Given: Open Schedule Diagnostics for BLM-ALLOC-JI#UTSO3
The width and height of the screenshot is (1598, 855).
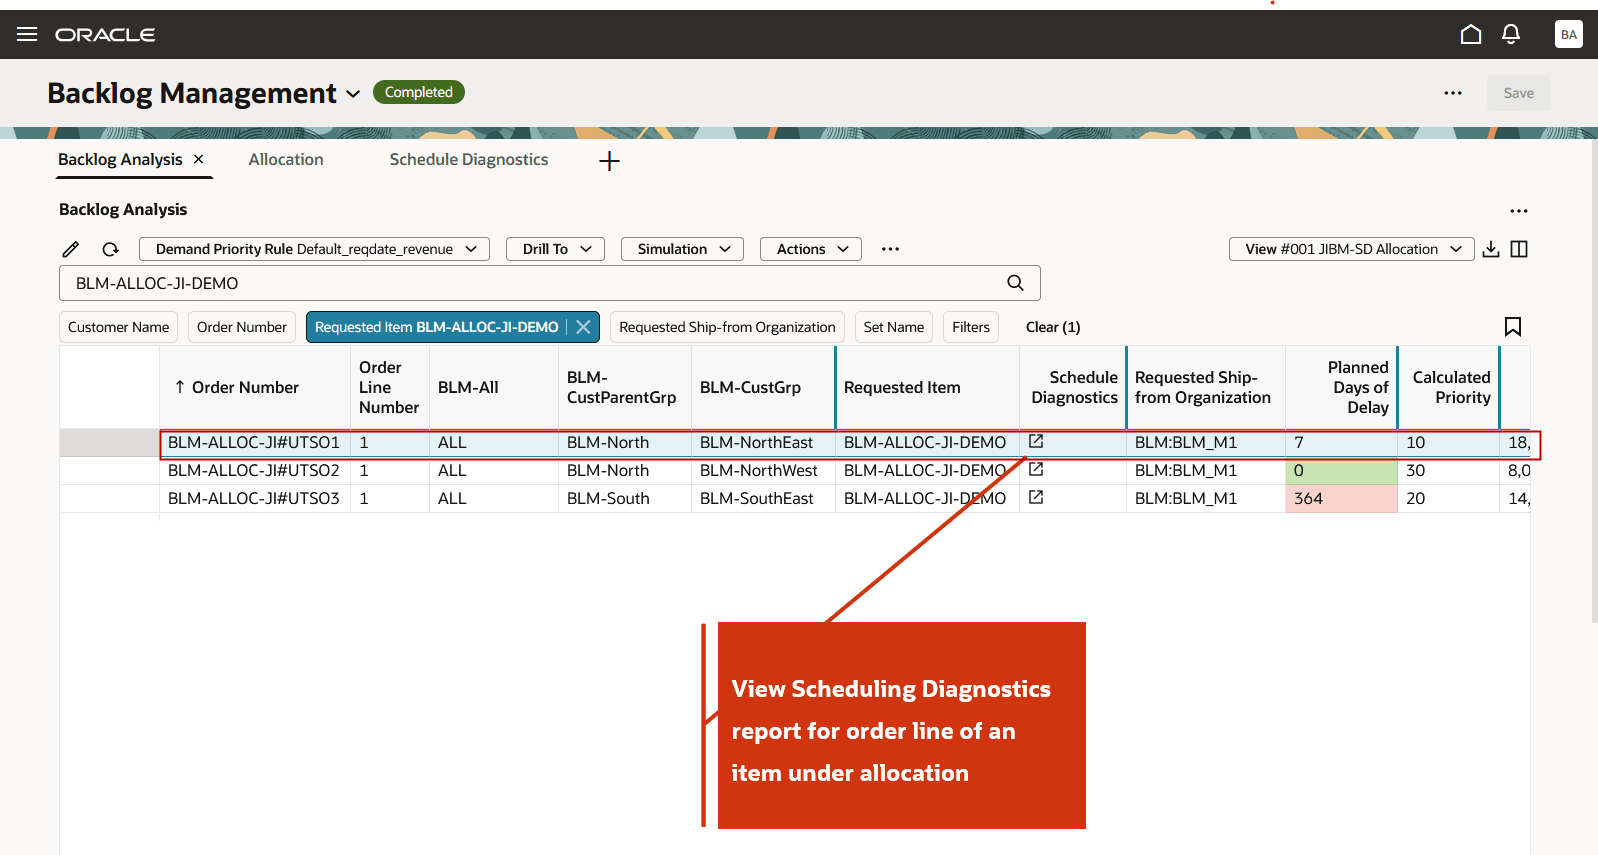Looking at the screenshot, I should [x=1036, y=497].
